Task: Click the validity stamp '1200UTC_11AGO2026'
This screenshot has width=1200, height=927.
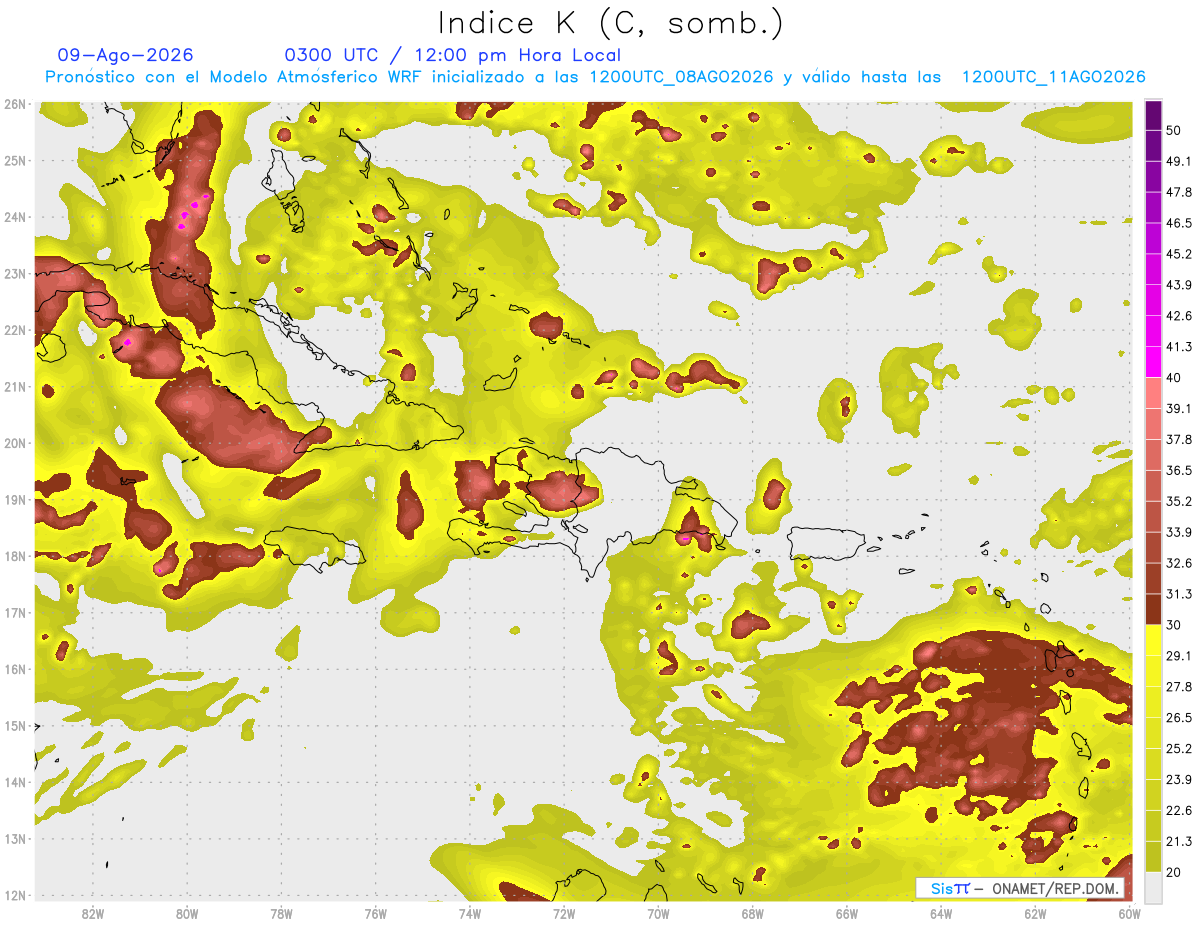Action: click(x=1053, y=77)
